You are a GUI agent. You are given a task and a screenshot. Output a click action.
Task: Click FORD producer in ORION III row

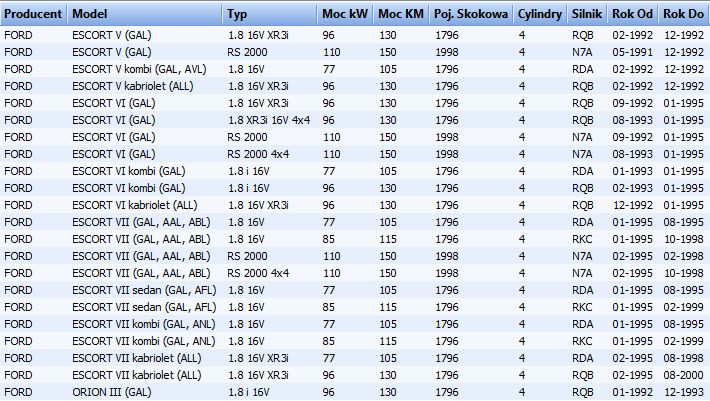coord(19,392)
